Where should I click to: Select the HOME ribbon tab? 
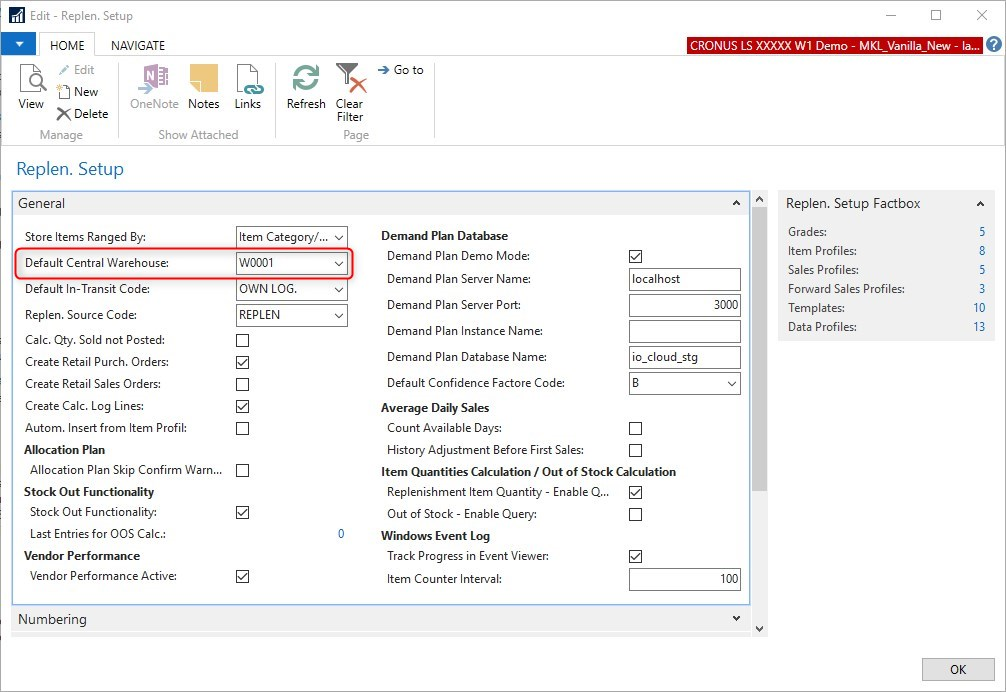[67, 45]
